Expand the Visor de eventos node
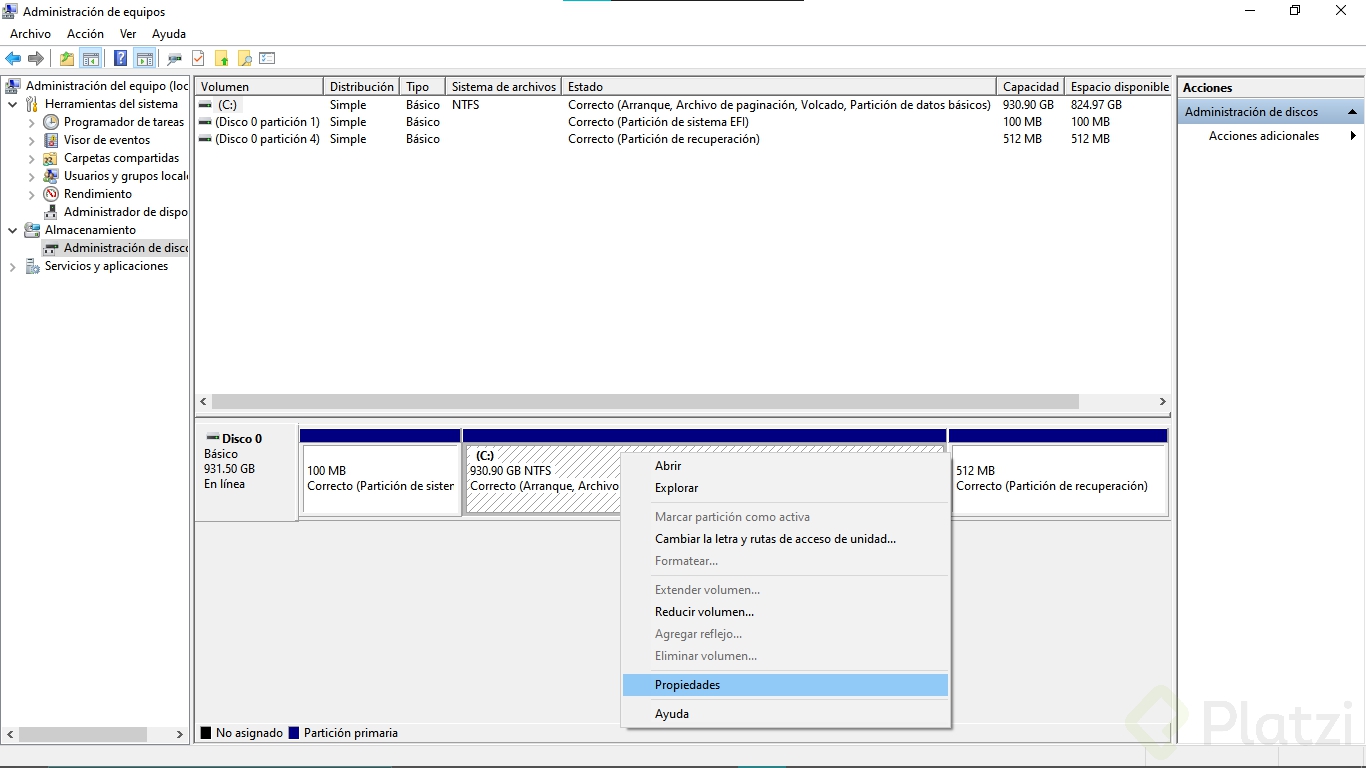Viewport: 1366px width, 768px height. tap(32, 140)
